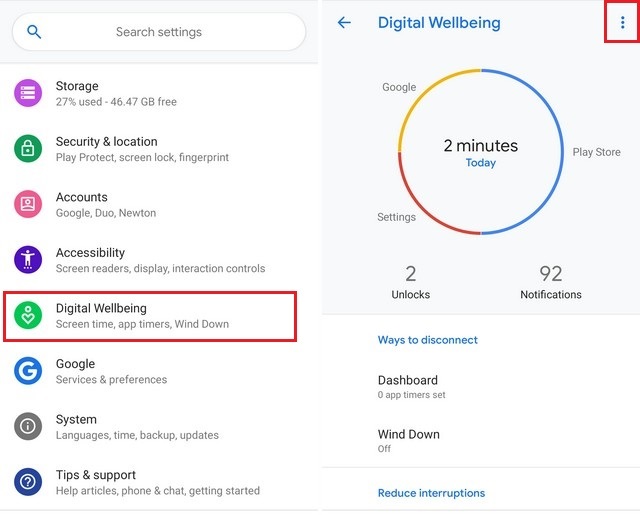Select "Languages, time, backup, updates" subtitle

click(137, 435)
